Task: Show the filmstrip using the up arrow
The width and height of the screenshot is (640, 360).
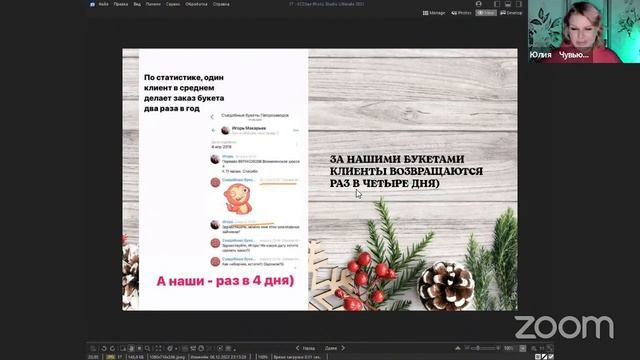Action: point(458,348)
